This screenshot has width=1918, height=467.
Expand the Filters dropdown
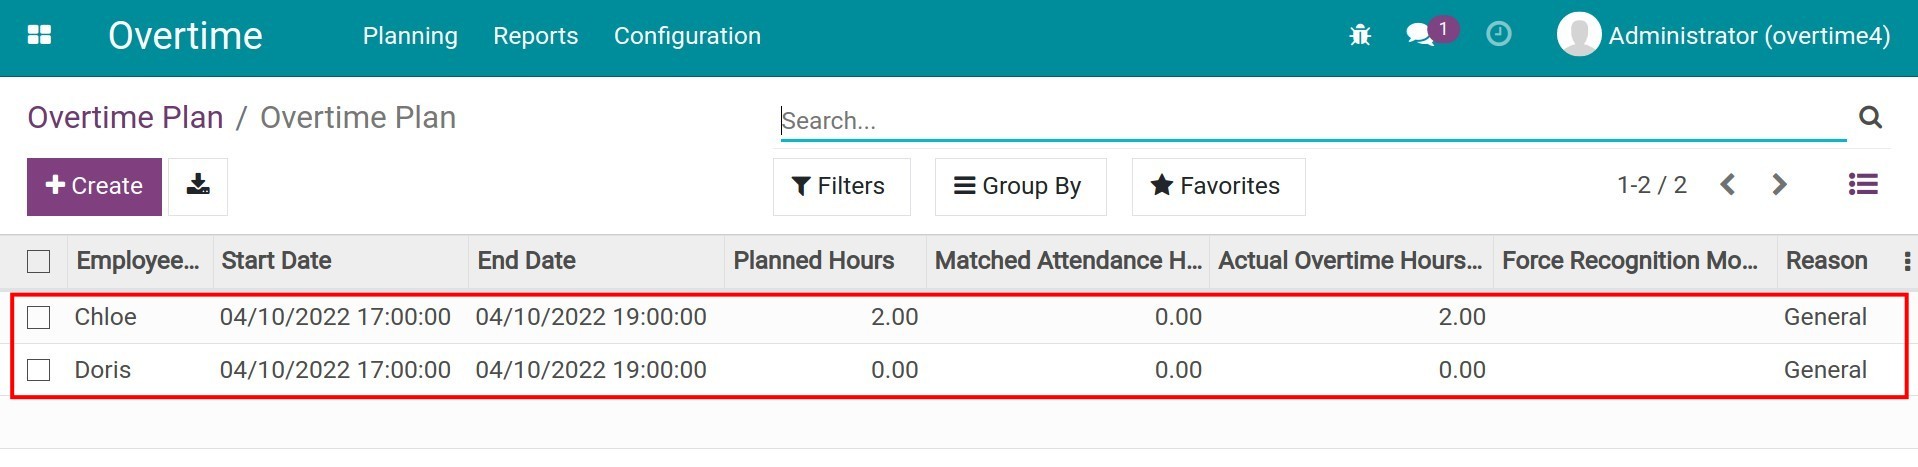tap(841, 186)
